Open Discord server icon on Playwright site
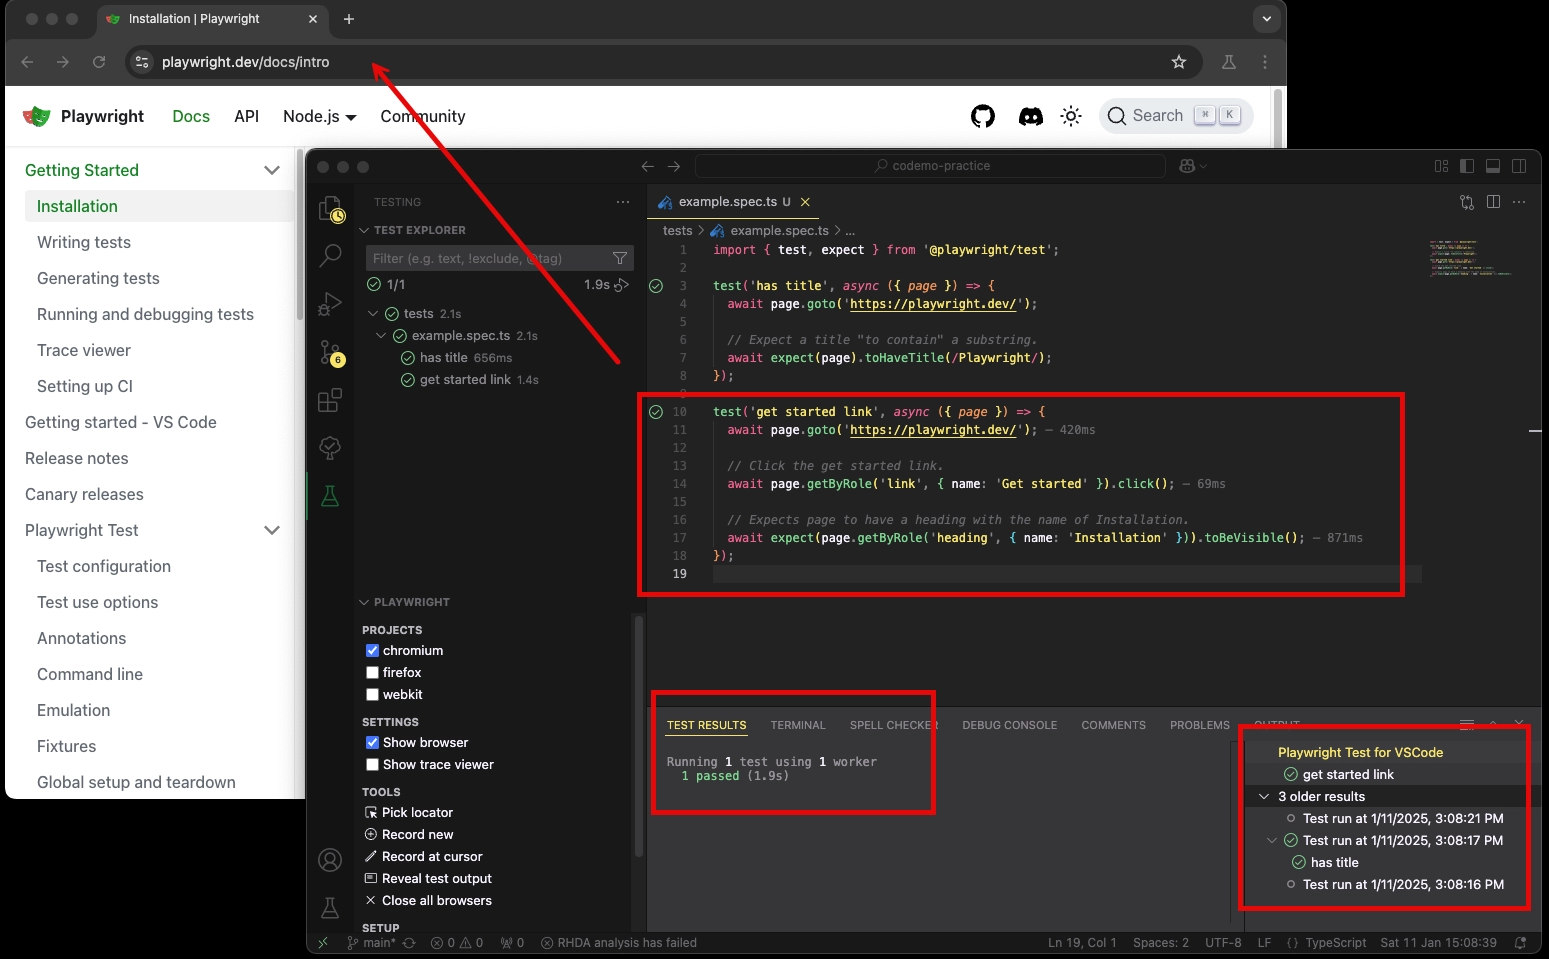Image resolution: width=1549 pixels, height=959 pixels. coord(1030,116)
